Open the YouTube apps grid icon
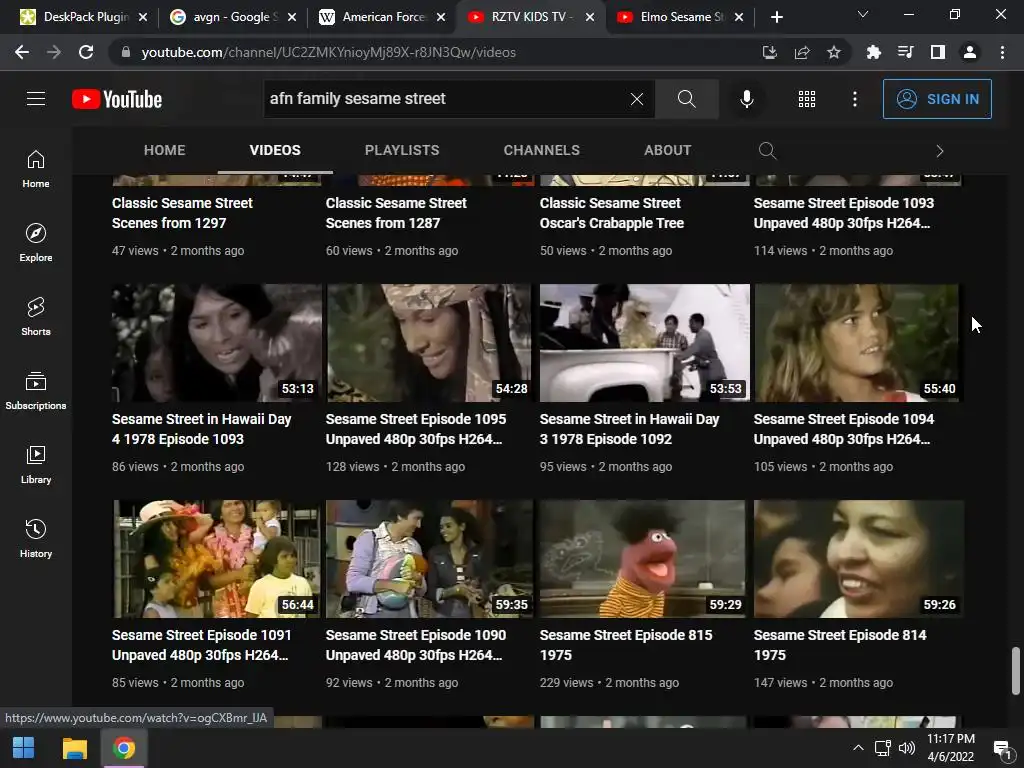The height and width of the screenshot is (768, 1024). (807, 99)
